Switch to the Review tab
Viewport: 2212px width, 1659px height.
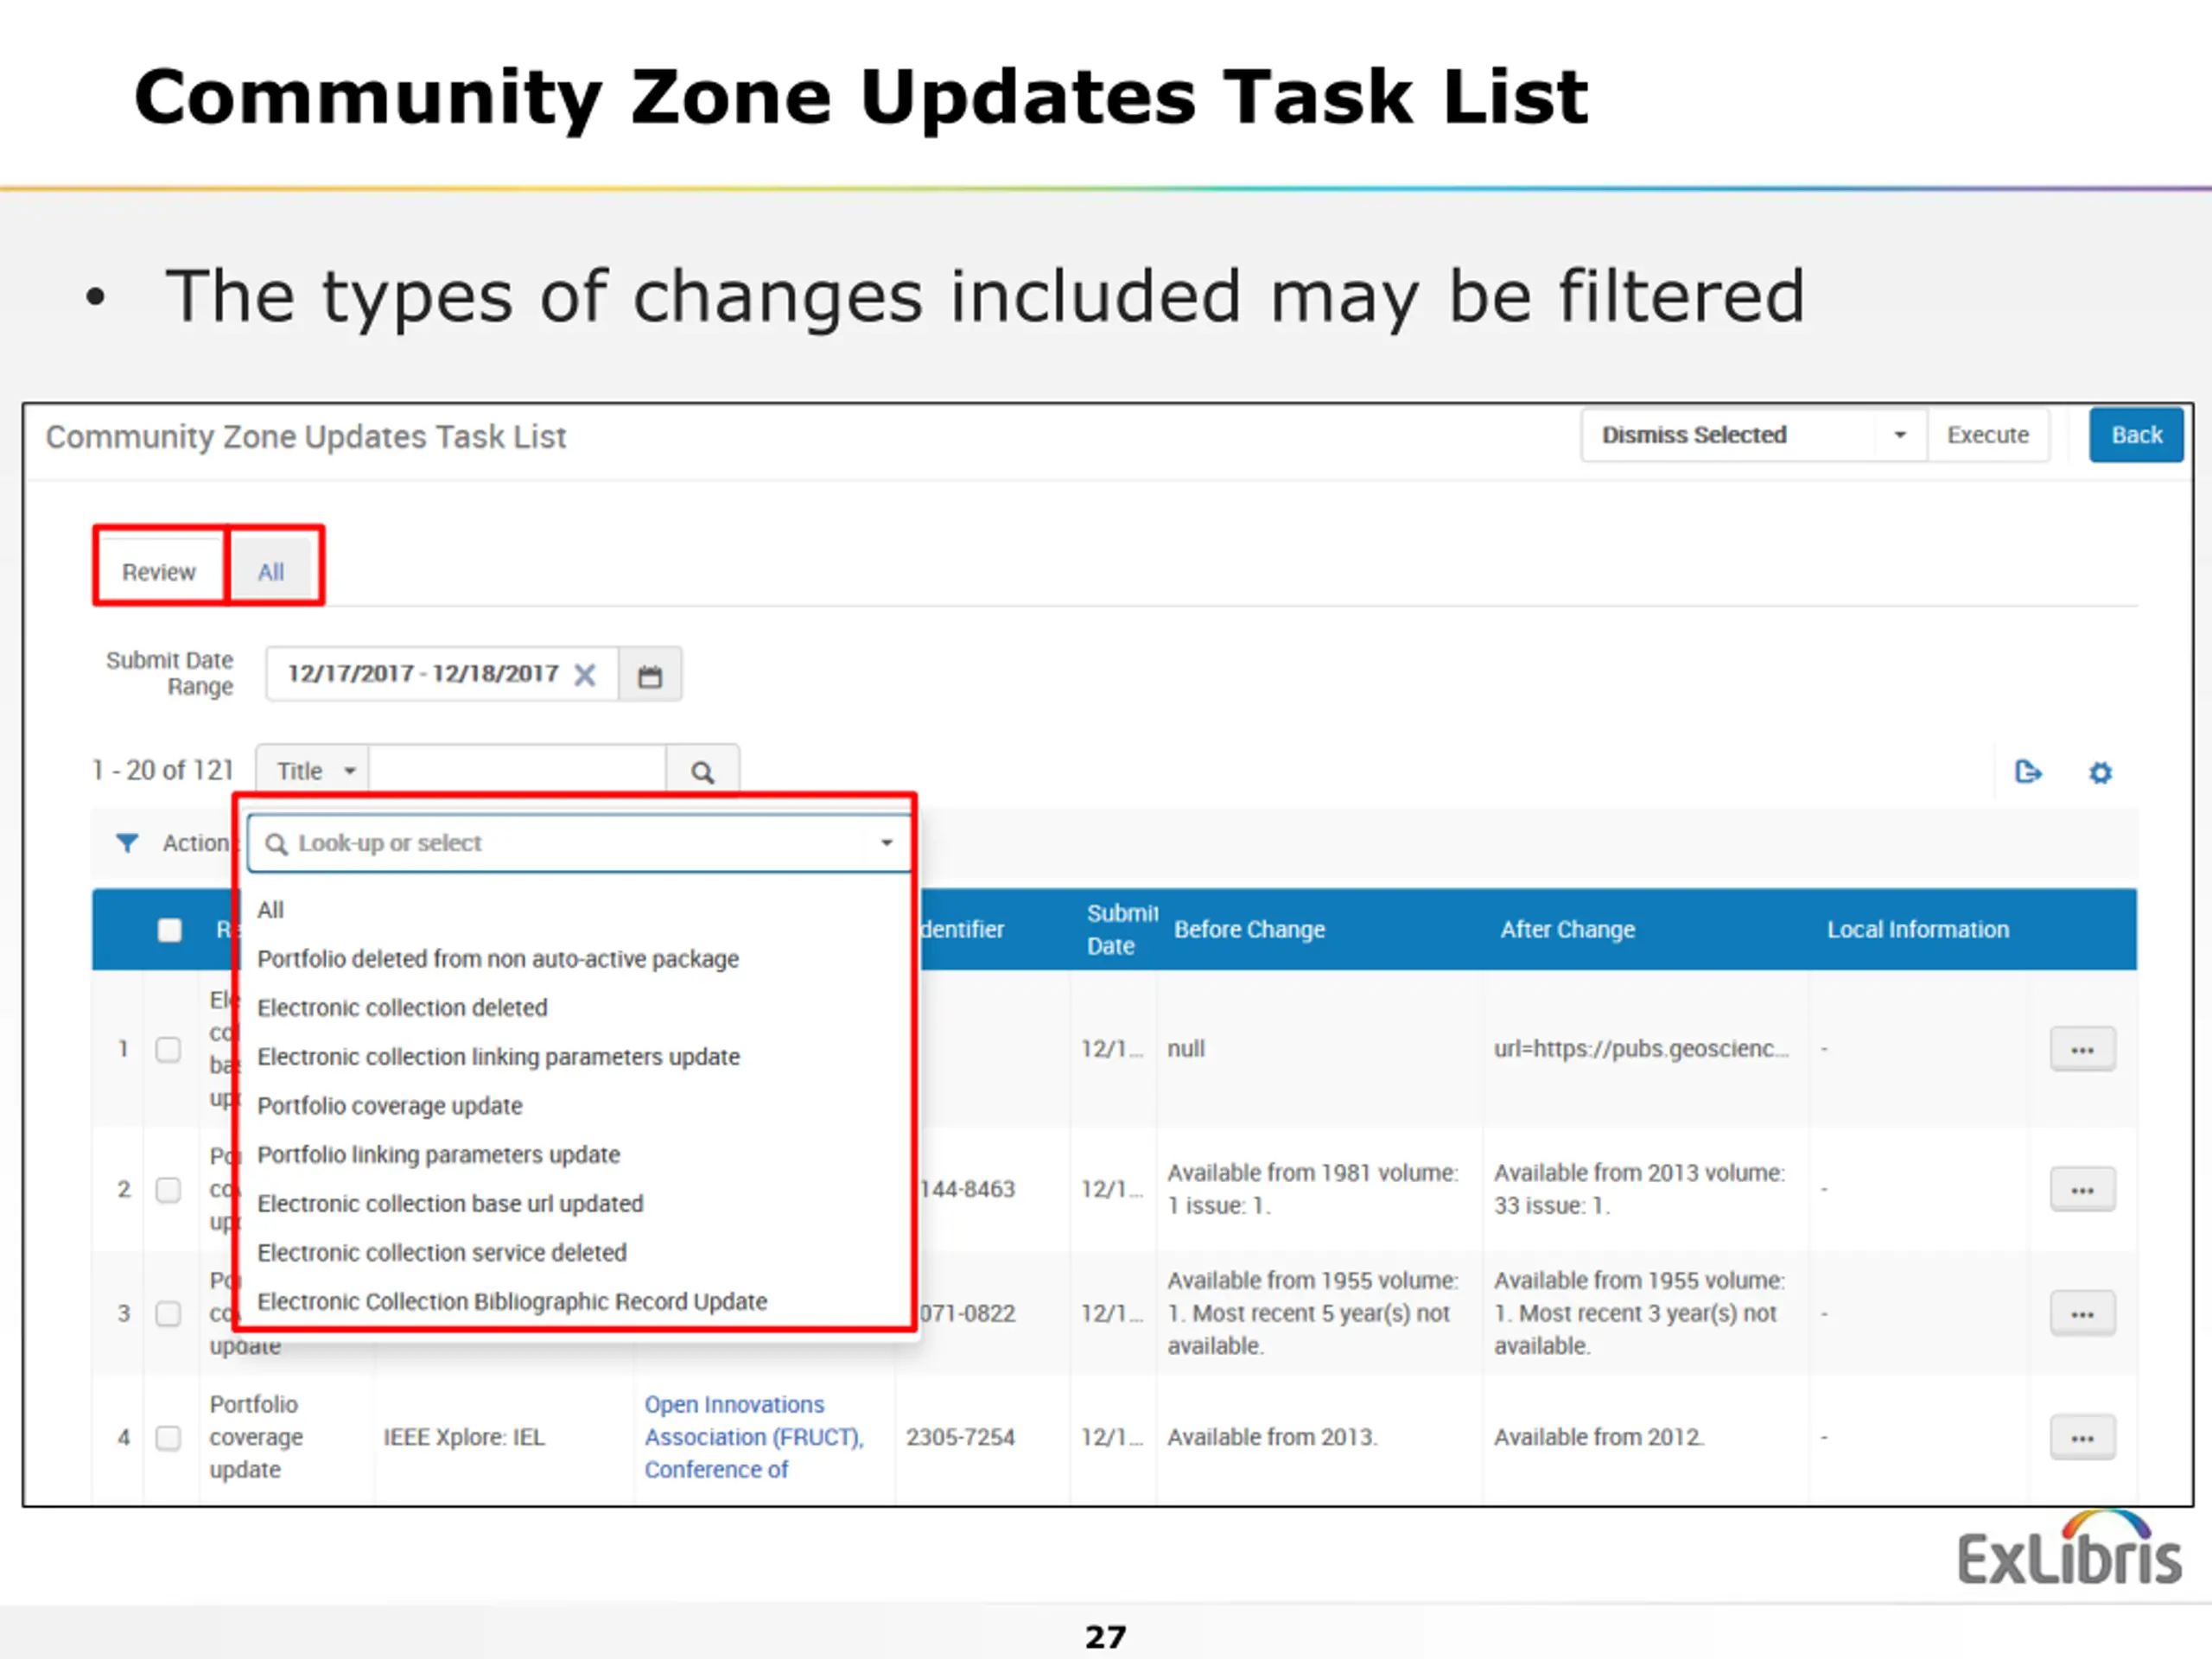click(159, 571)
